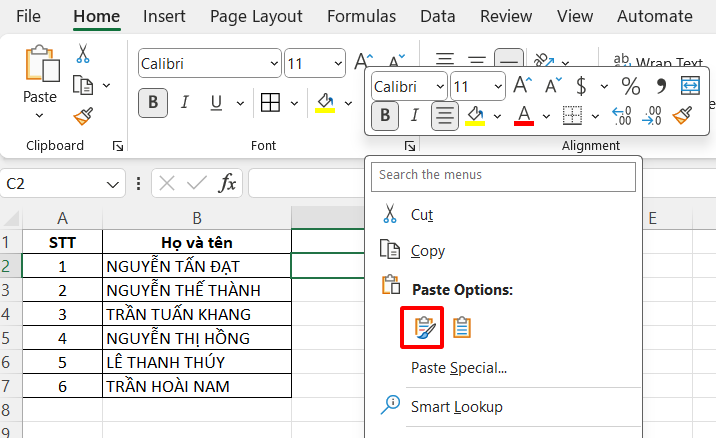Click Format Painter brush in the mini toolbar
Viewport: 716px width, 438px height.
tap(682, 116)
